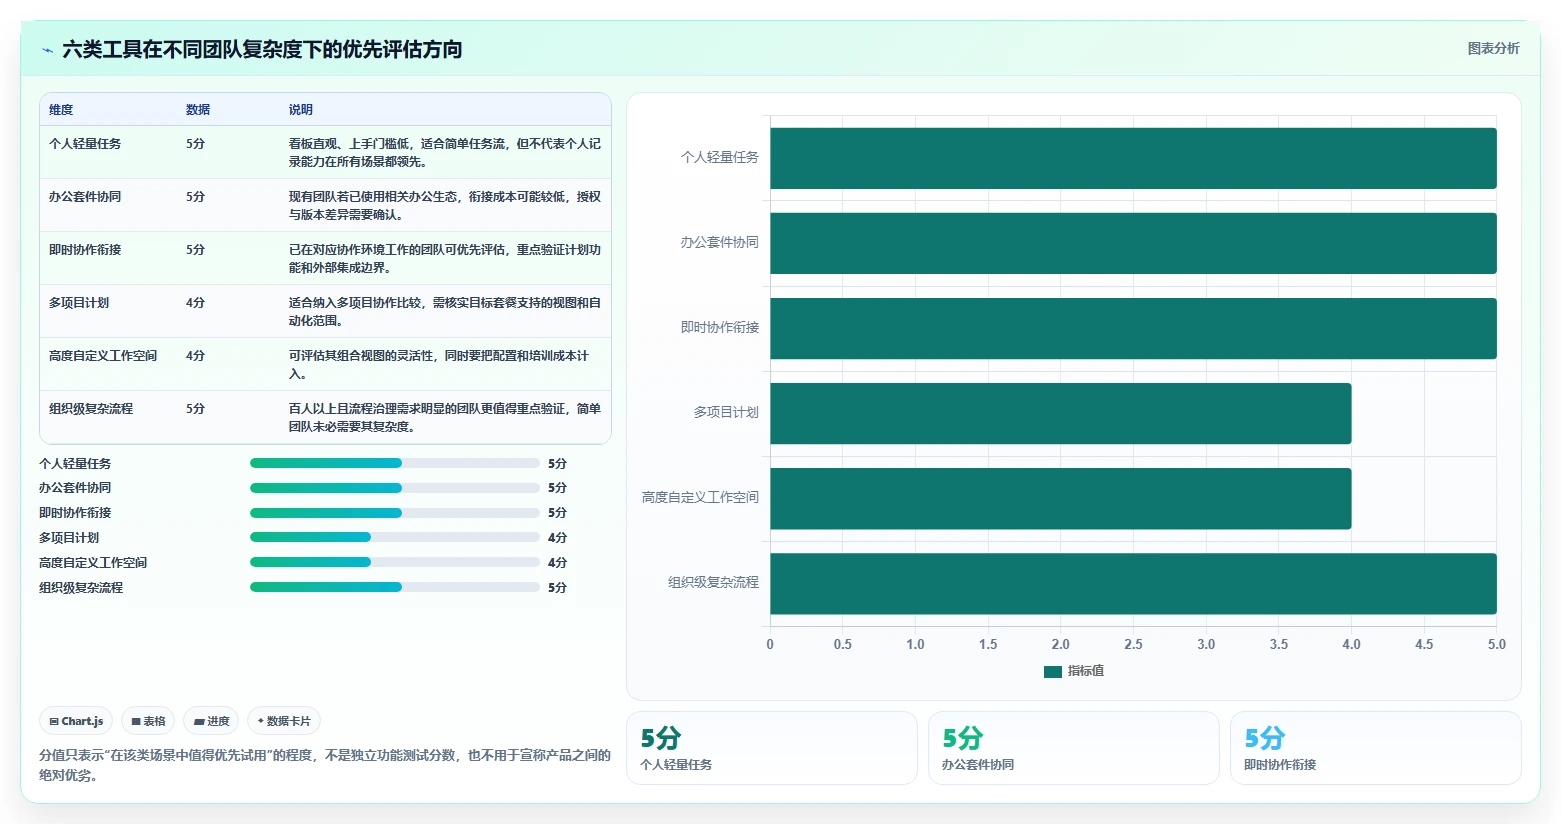Click the 5.0 x-axis tick label
The image size is (1561, 824).
(x=1496, y=645)
